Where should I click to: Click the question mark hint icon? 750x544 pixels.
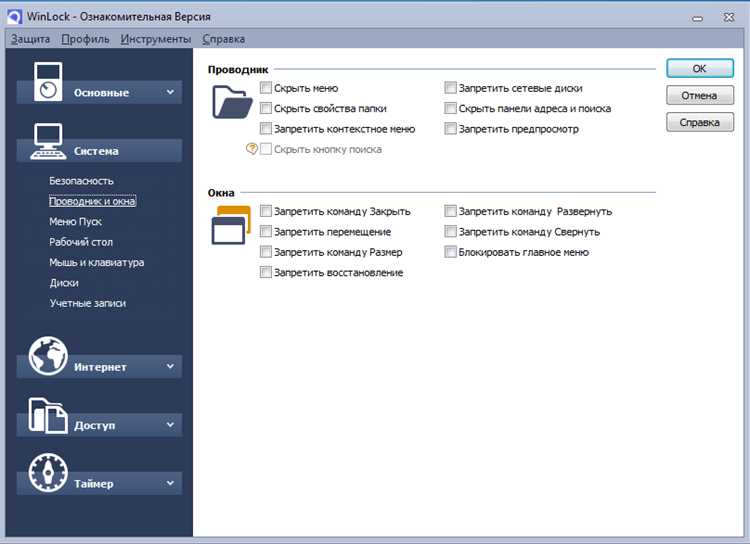click(x=252, y=149)
